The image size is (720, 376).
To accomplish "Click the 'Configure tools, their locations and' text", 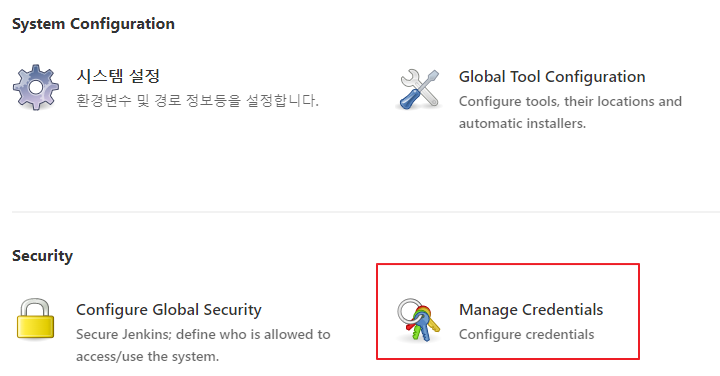I will pyautogui.click(x=570, y=101).
